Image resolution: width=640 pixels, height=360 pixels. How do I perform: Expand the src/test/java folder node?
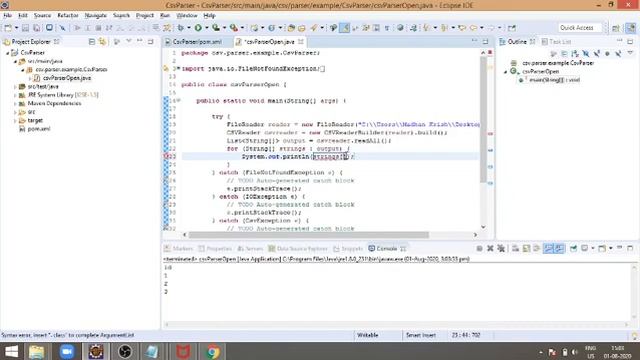(x=16, y=87)
